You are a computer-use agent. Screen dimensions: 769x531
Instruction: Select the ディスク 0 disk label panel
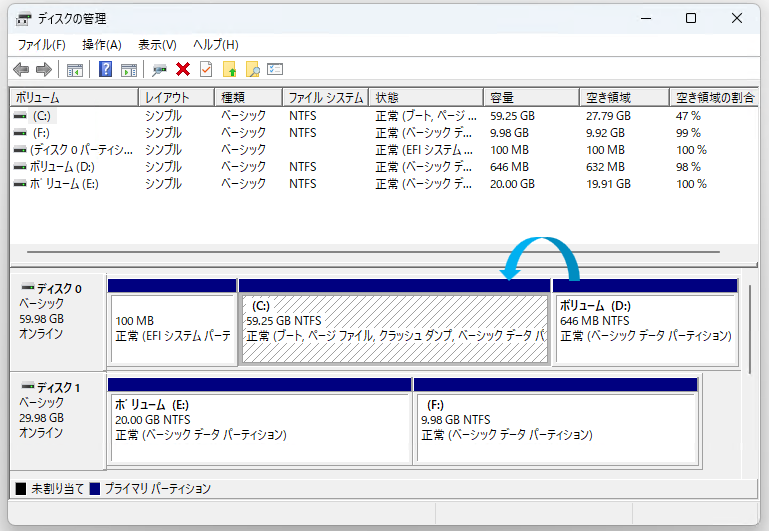click(58, 322)
